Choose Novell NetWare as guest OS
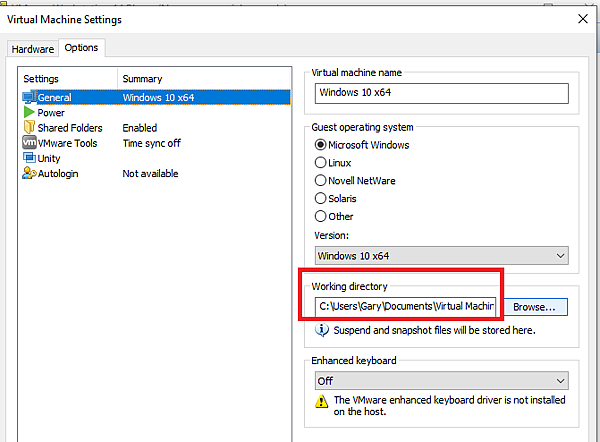The height and width of the screenshot is (442, 600). 320,180
